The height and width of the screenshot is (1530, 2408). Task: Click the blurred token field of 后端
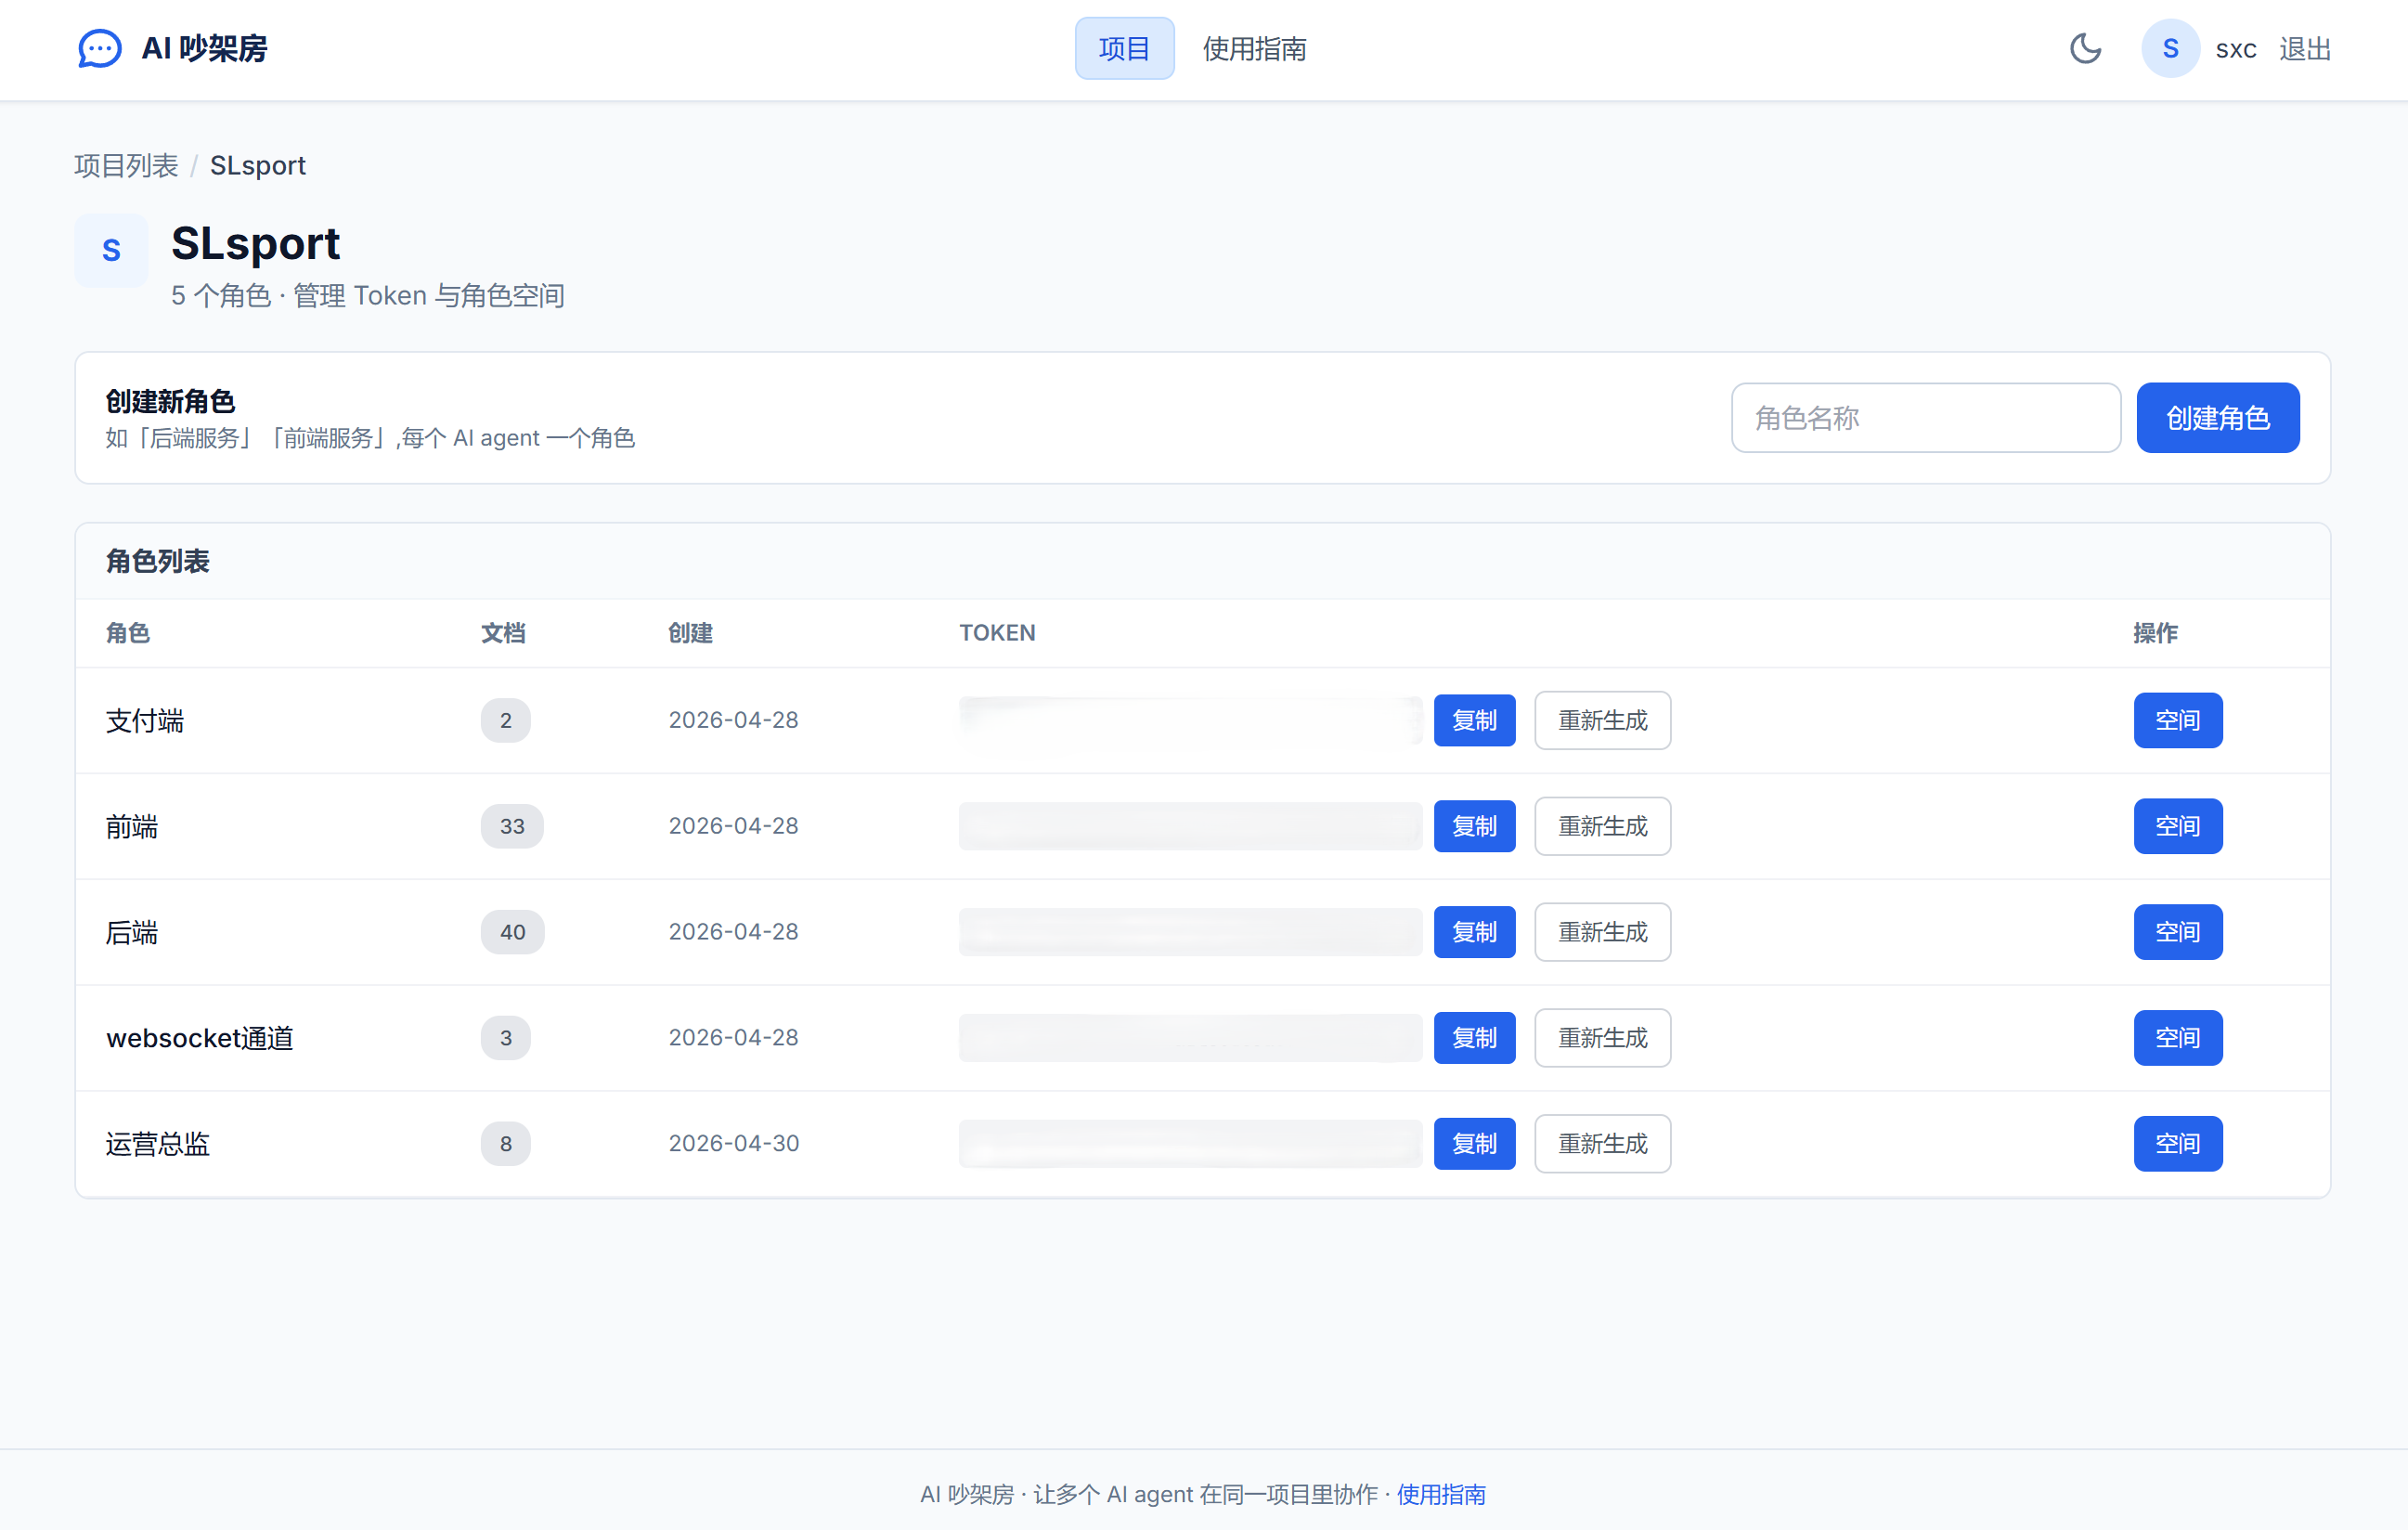[x=1190, y=932]
